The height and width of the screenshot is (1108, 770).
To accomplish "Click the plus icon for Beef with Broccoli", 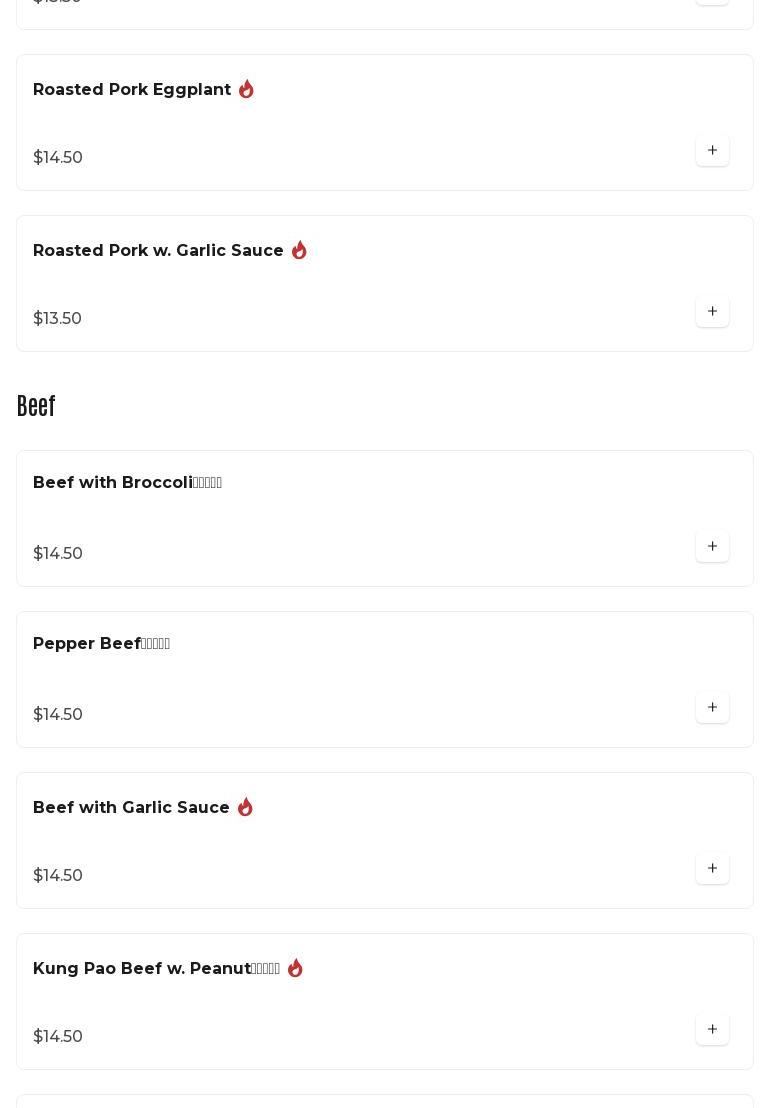I will pos(712,547).
